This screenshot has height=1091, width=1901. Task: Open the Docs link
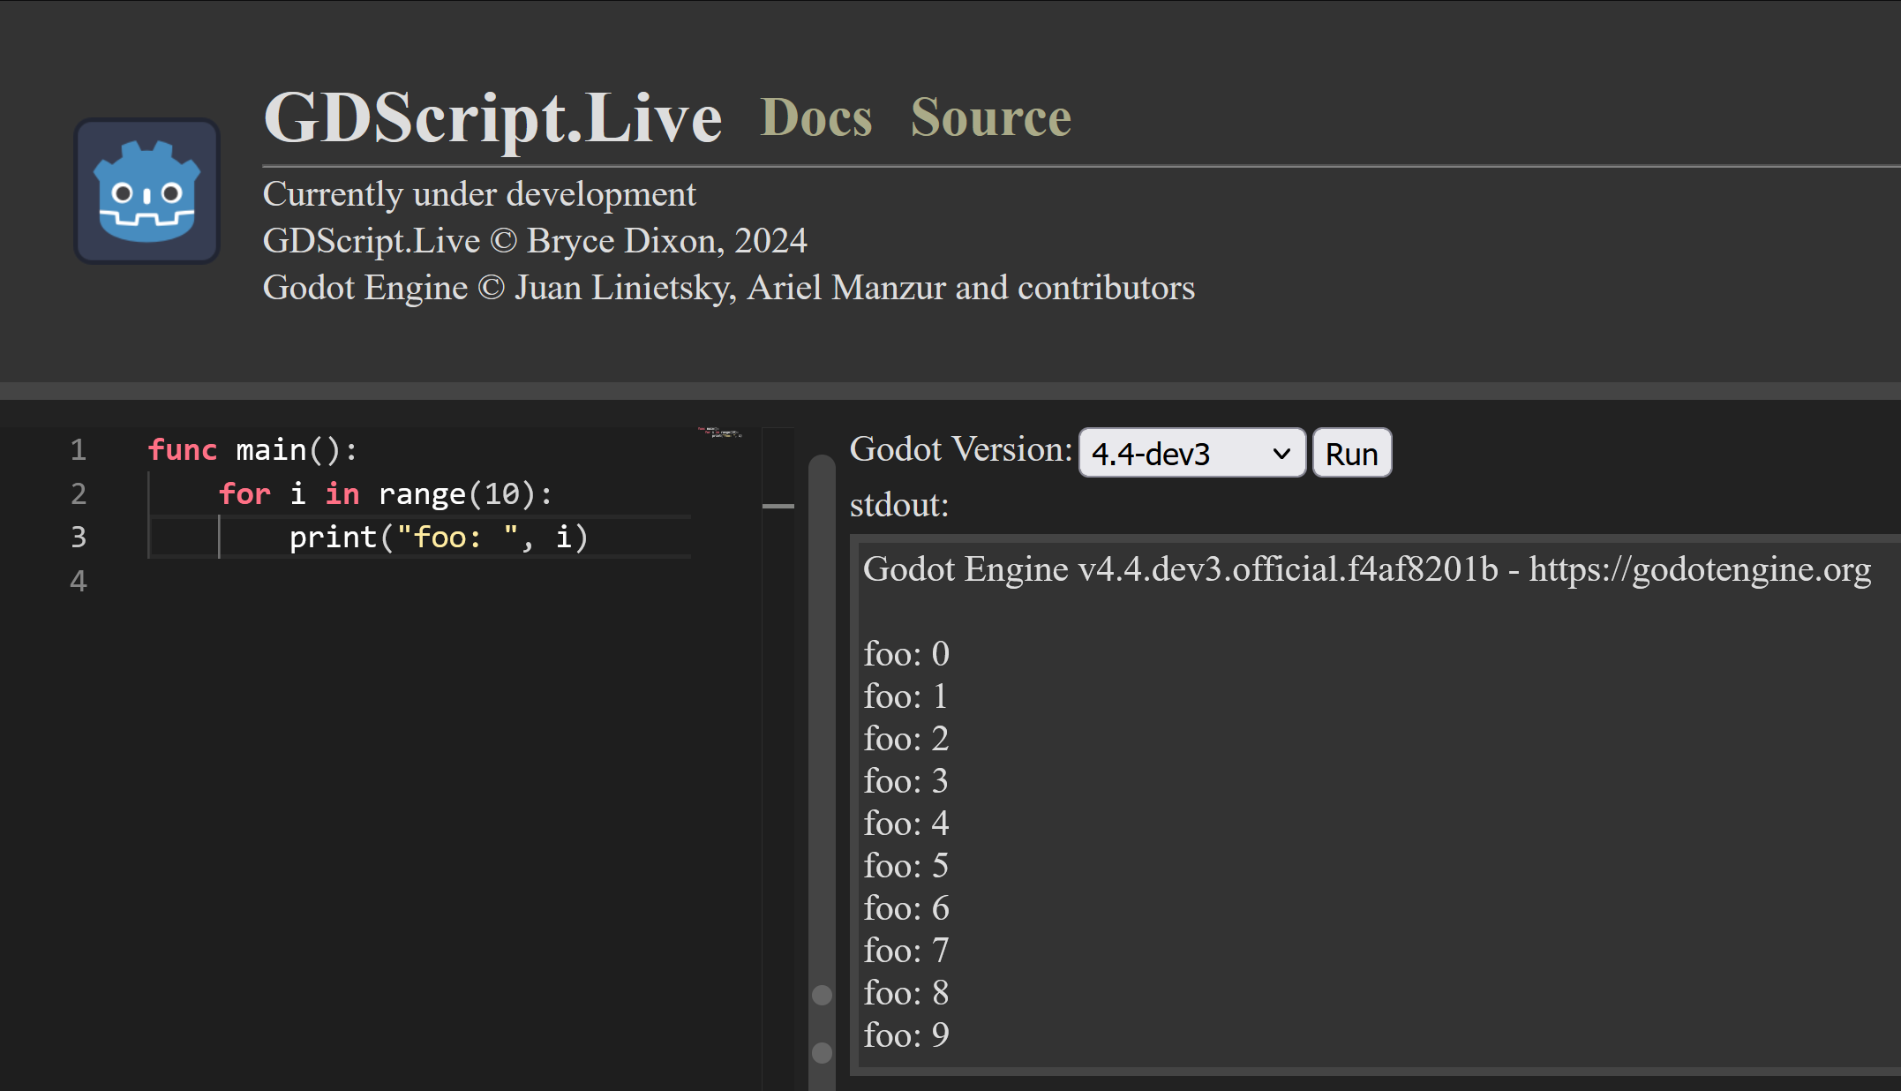[x=816, y=118]
